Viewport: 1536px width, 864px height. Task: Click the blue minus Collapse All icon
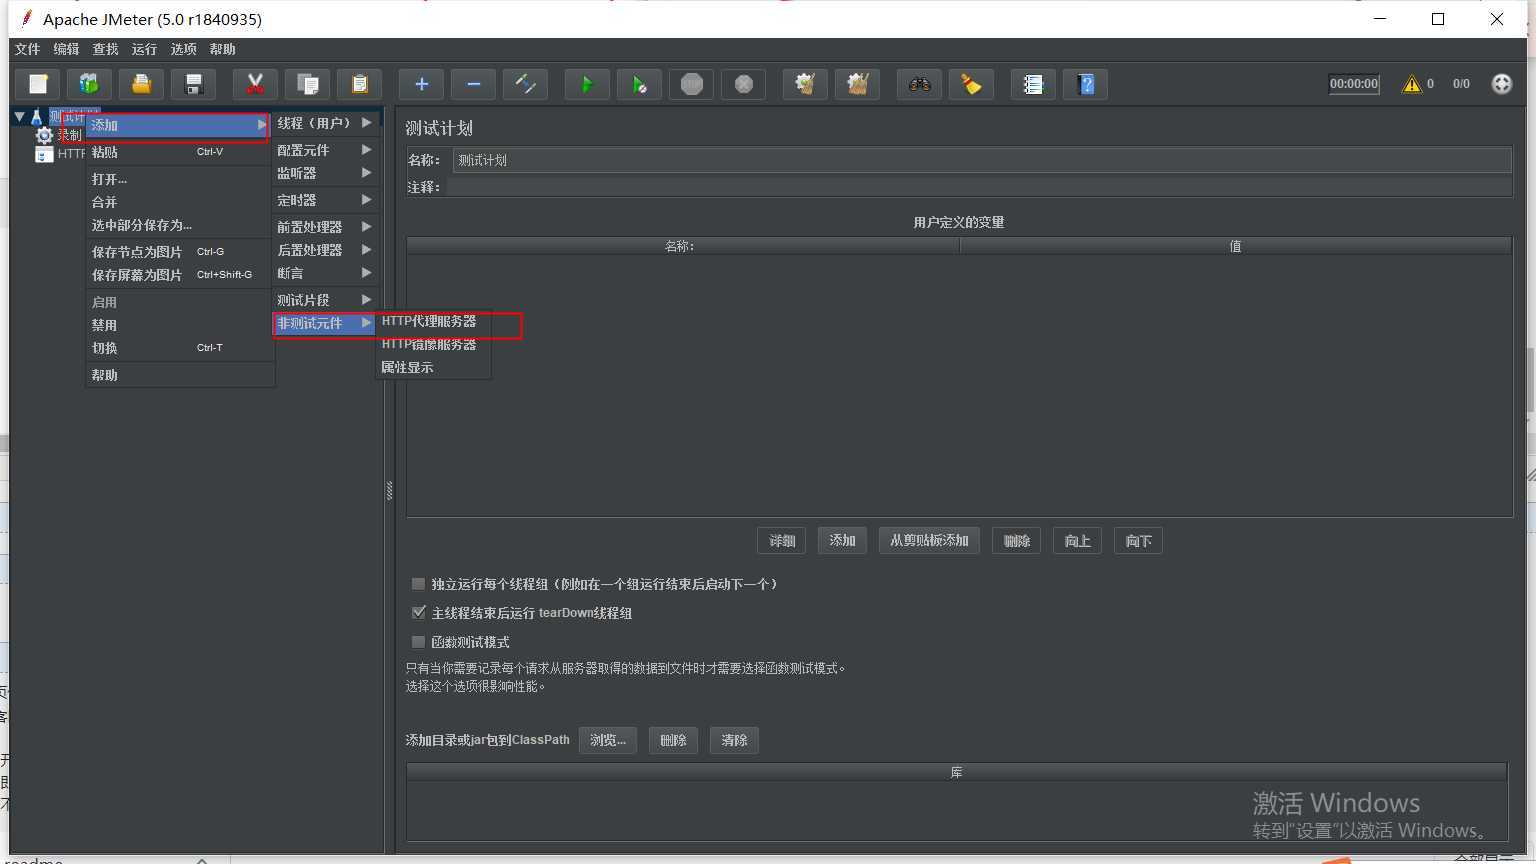(473, 85)
